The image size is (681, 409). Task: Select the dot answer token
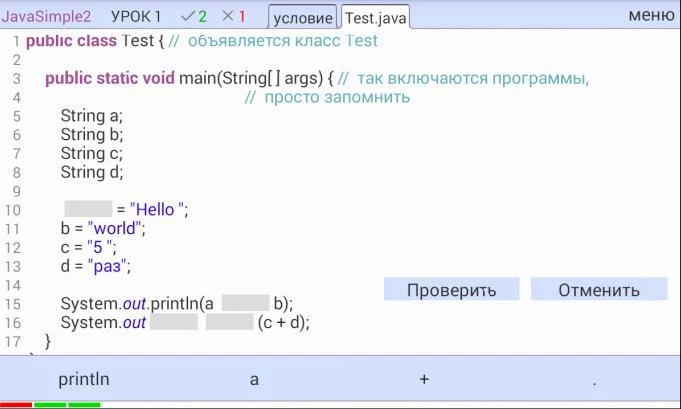[x=595, y=383]
